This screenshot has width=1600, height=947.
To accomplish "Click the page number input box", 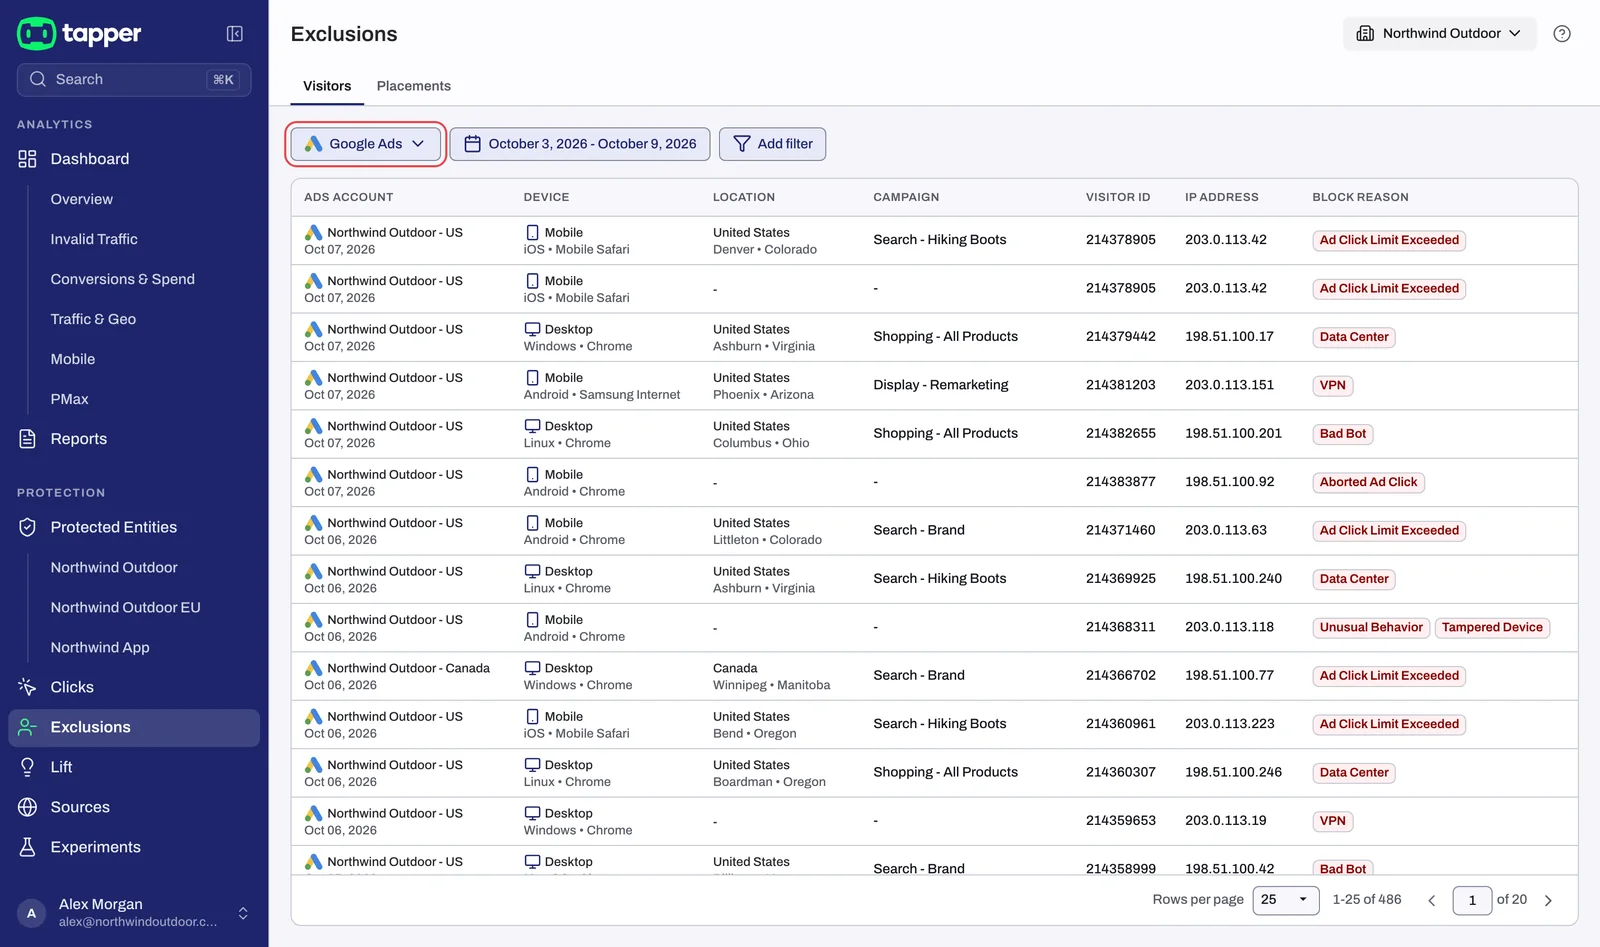I will [1472, 900].
